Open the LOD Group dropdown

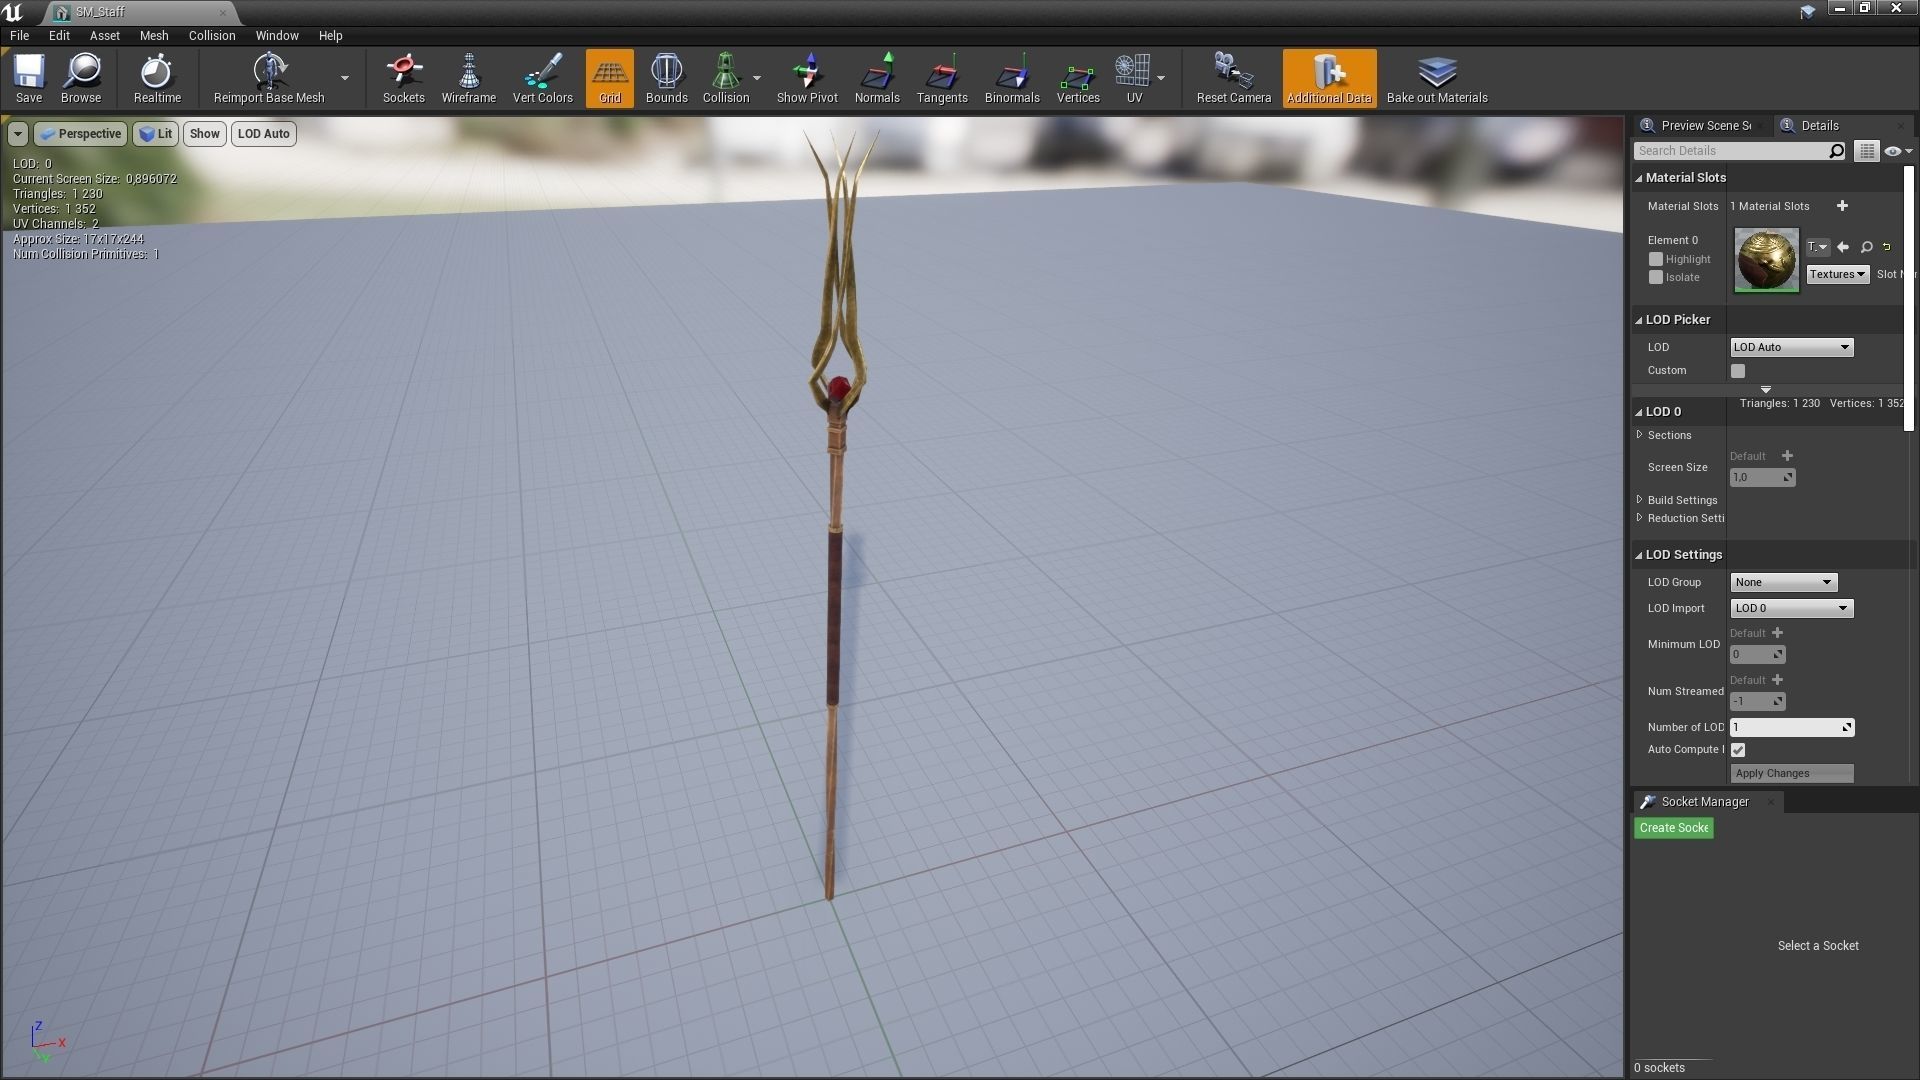pos(1783,582)
